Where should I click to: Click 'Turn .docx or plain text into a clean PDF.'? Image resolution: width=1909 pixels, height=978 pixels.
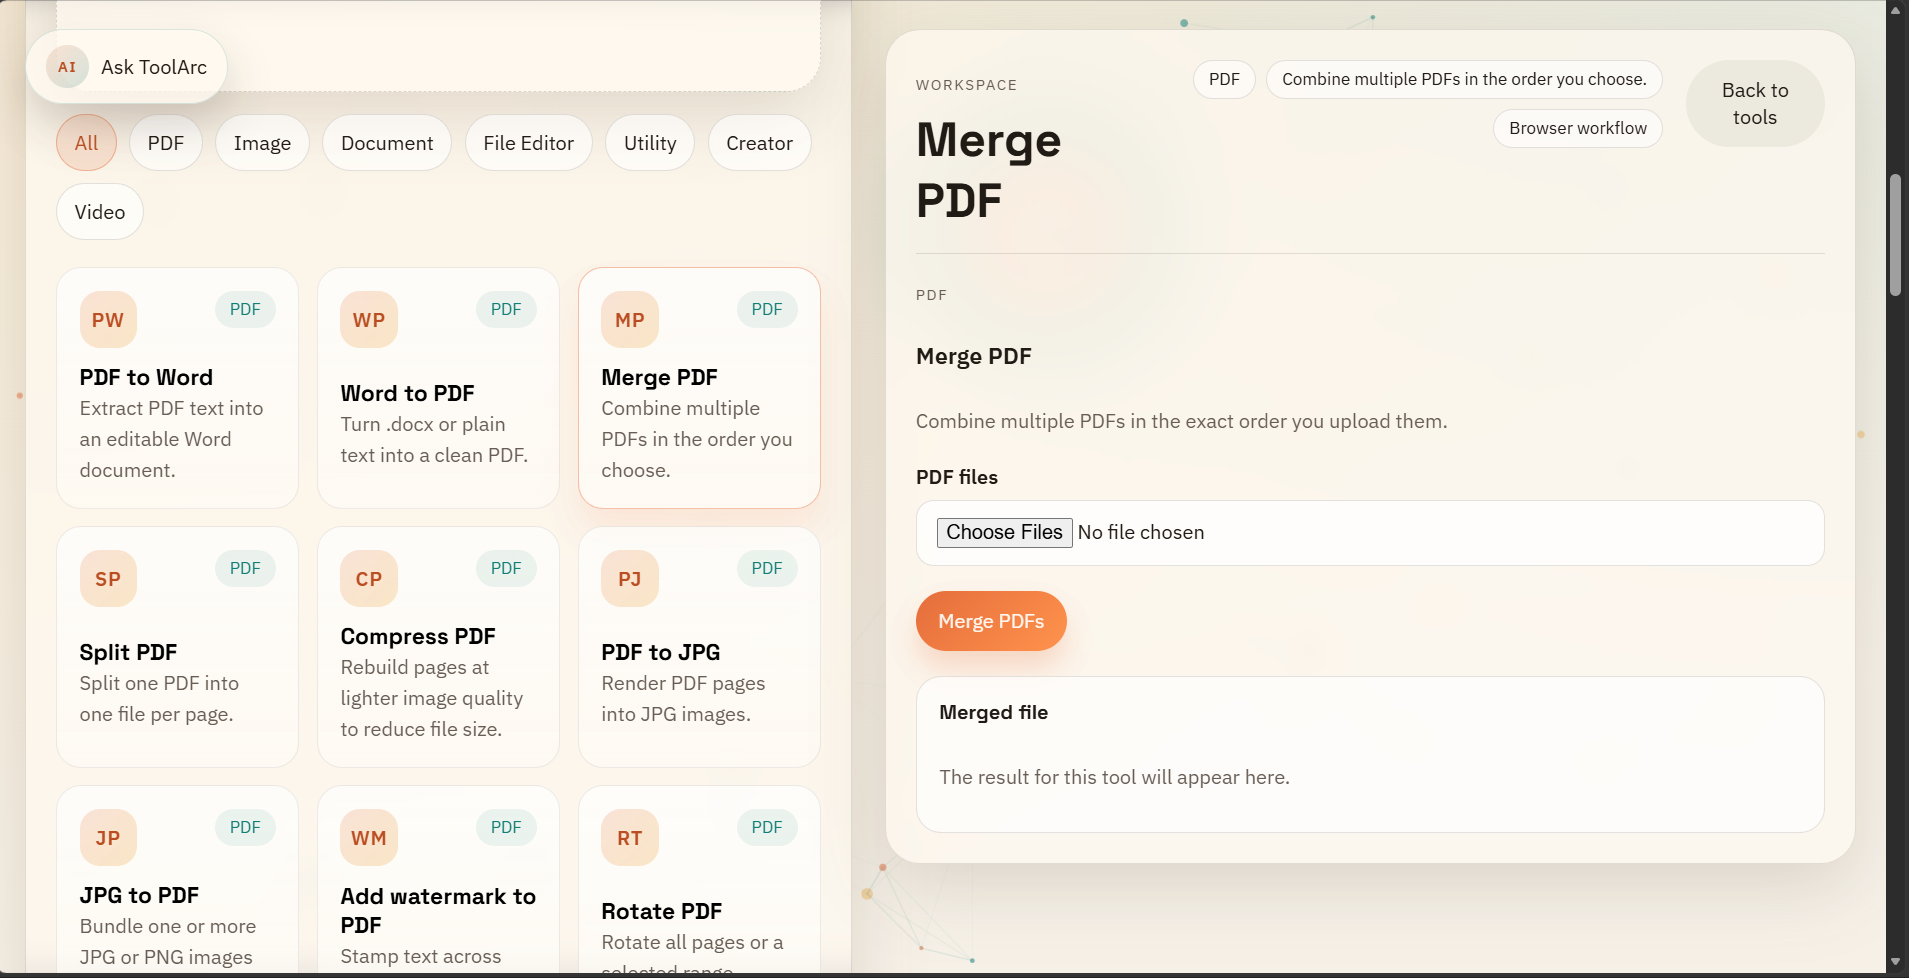coord(434,439)
